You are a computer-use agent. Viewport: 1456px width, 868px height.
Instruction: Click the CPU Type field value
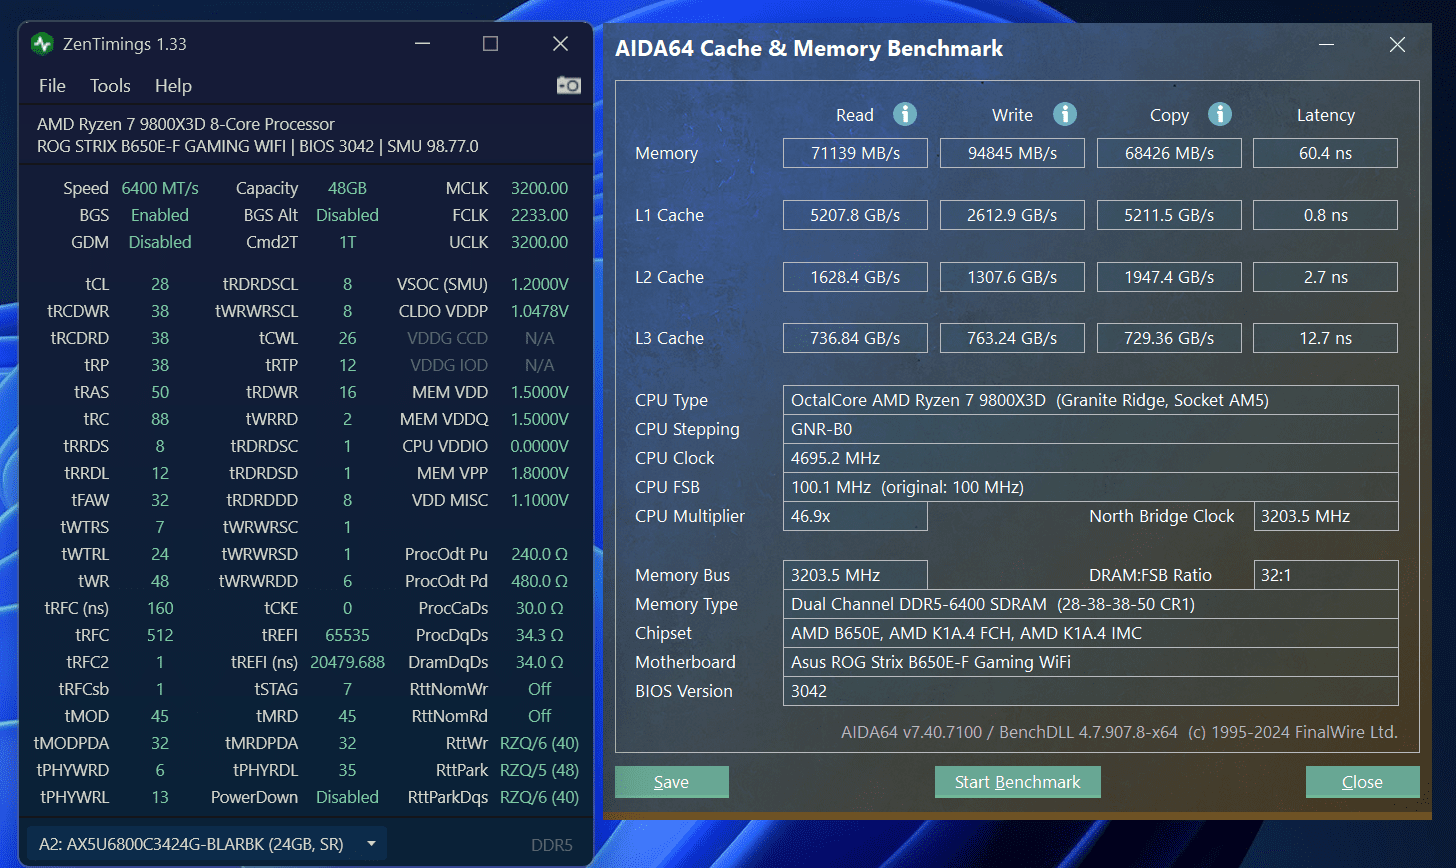point(1090,400)
